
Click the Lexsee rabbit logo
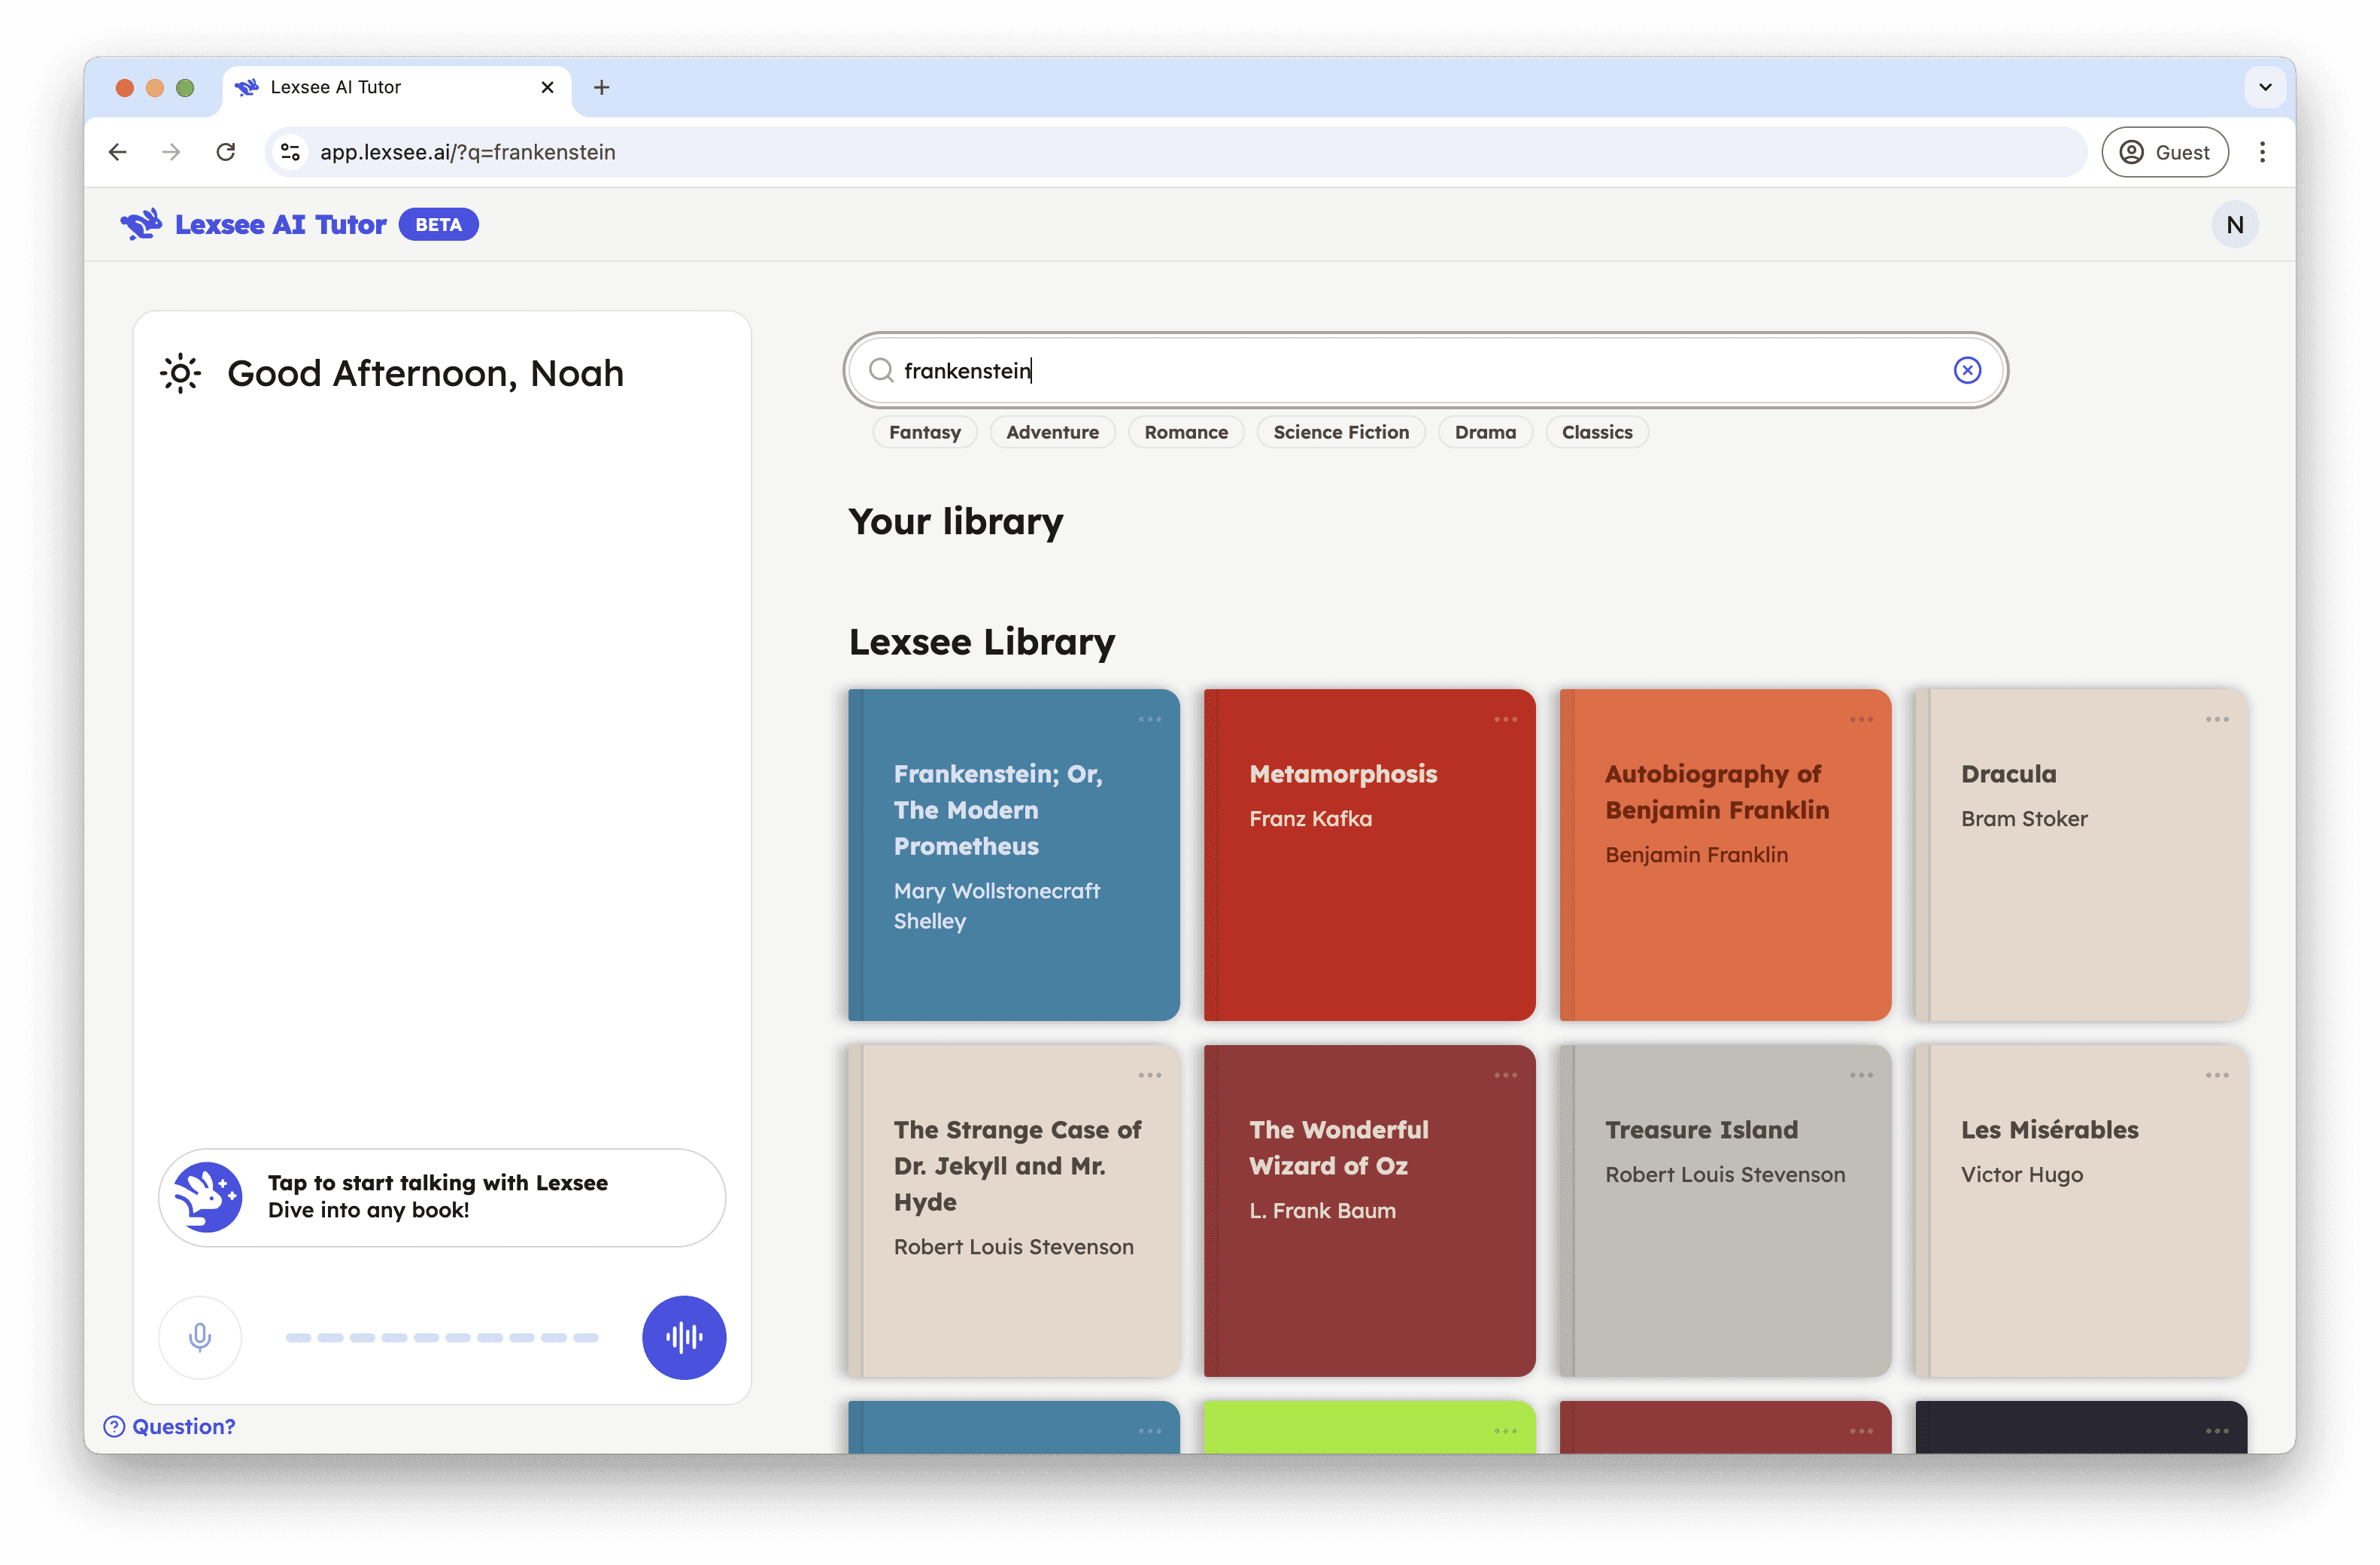click(141, 224)
